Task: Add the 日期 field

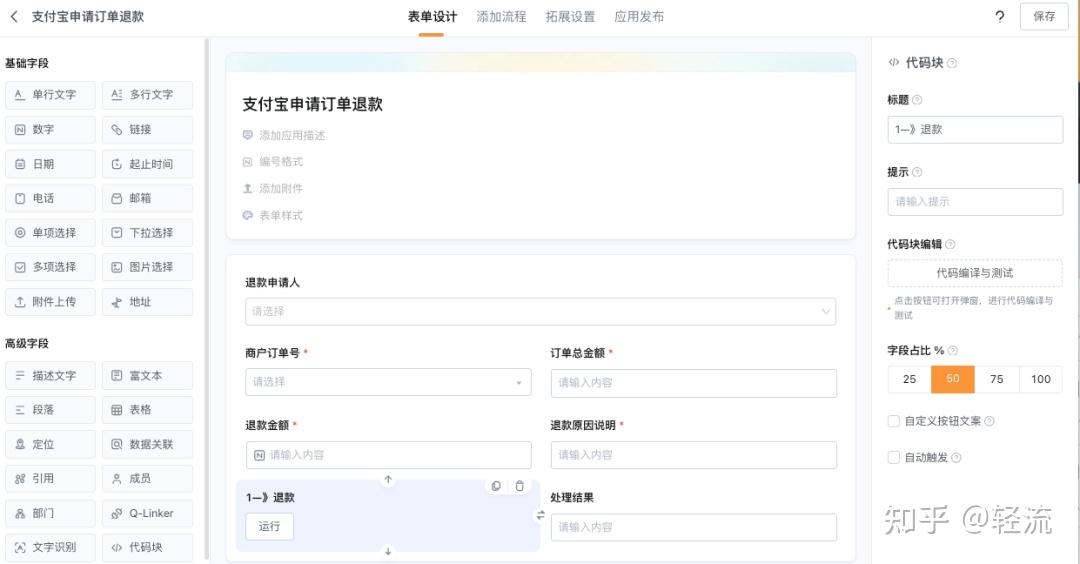Action: tap(50, 164)
